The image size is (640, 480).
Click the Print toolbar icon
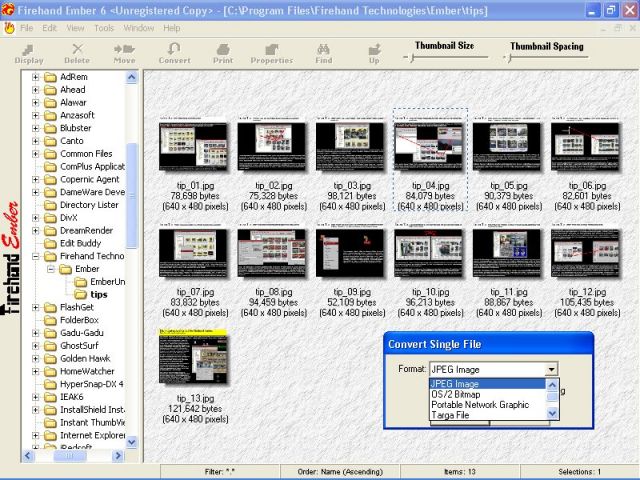223,54
